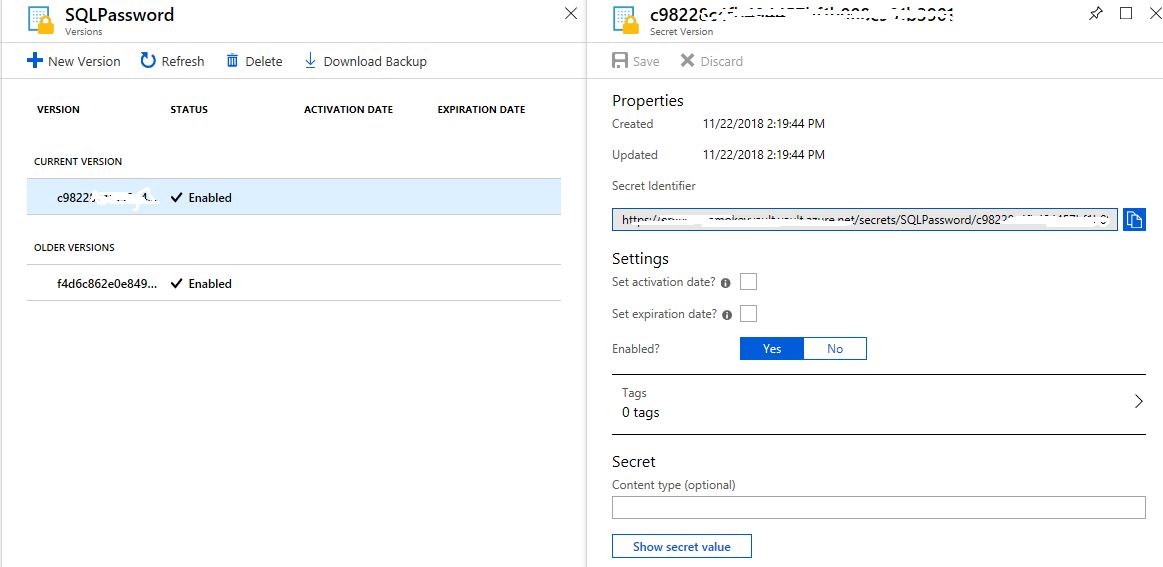Image resolution: width=1163 pixels, height=567 pixels.
Task: Set Enabled toggle to Yes
Action: pos(772,348)
